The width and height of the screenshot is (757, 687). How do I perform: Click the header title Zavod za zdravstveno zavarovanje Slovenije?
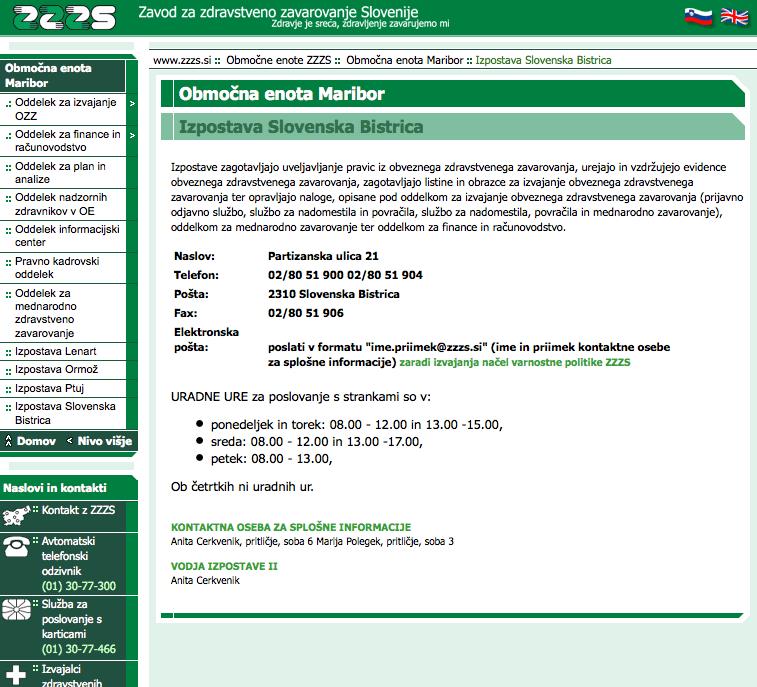click(x=278, y=12)
